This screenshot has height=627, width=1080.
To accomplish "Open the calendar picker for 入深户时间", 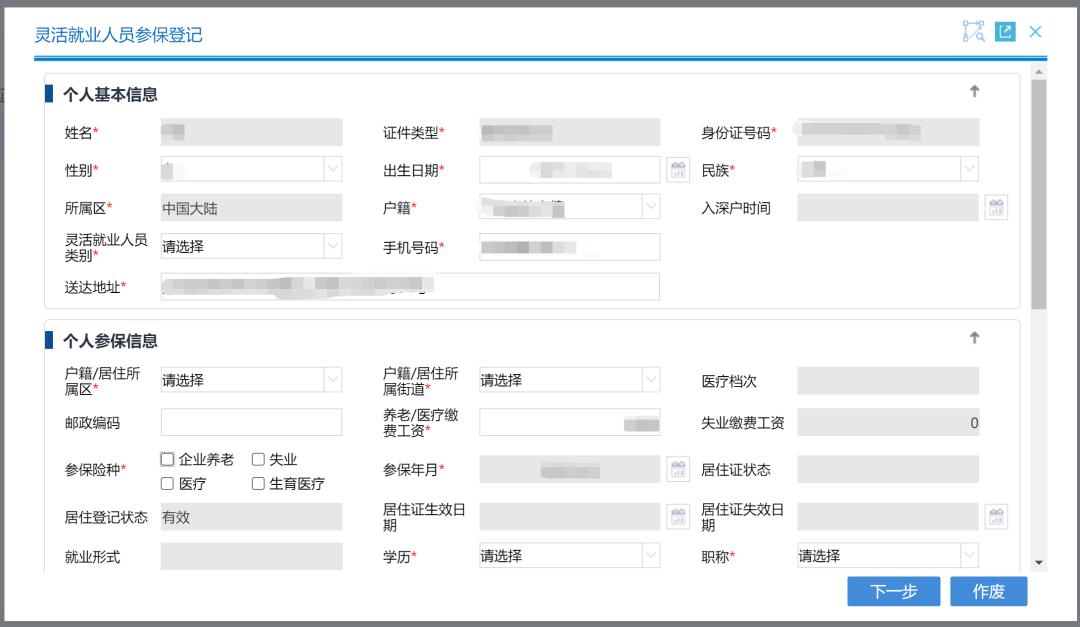I will [997, 207].
